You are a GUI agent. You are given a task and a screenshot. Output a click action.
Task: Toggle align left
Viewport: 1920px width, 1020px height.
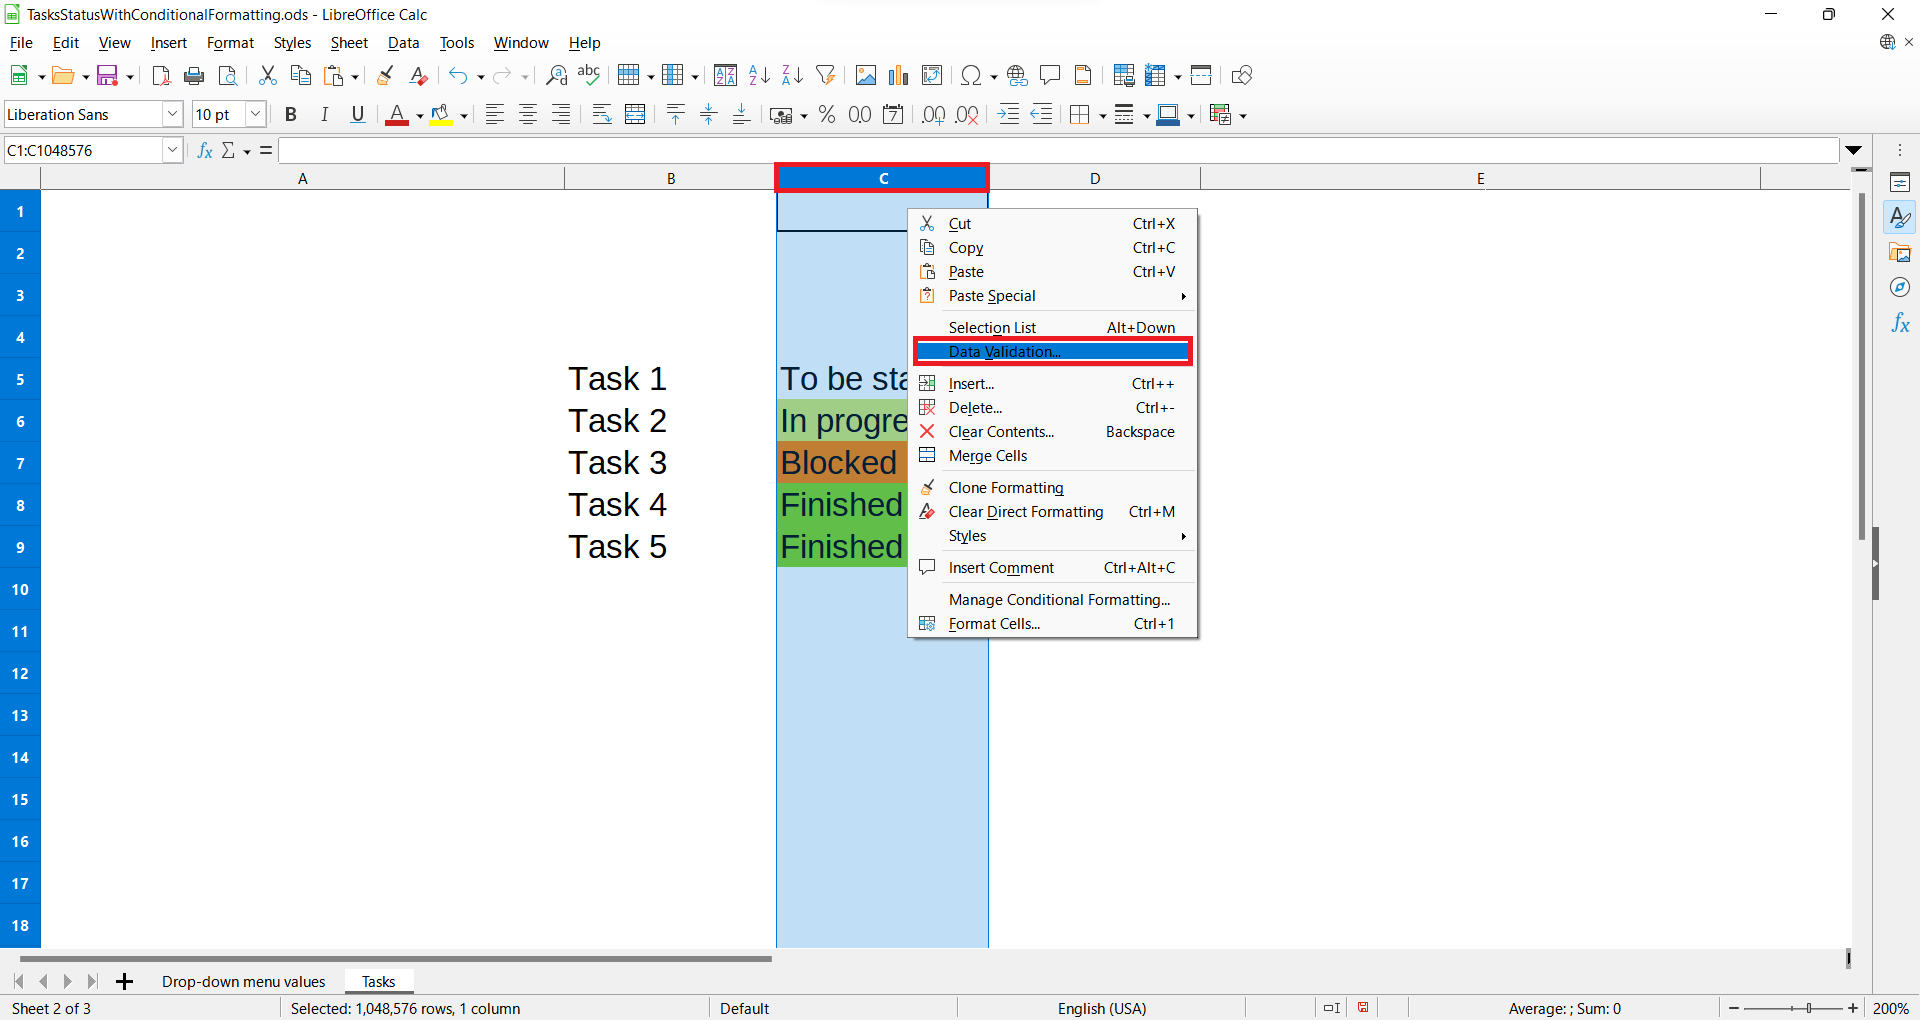pyautogui.click(x=495, y=115)
